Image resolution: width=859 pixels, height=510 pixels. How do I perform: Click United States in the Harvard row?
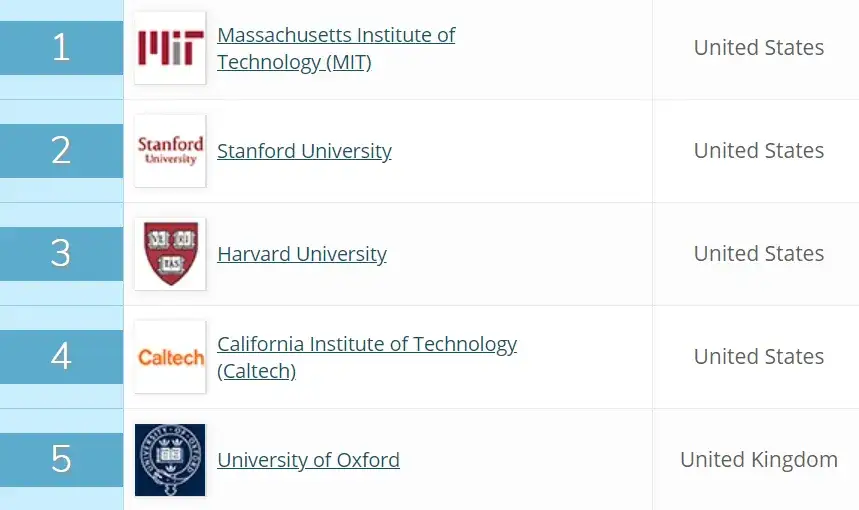pyautogui.click(x=759, y=254)
